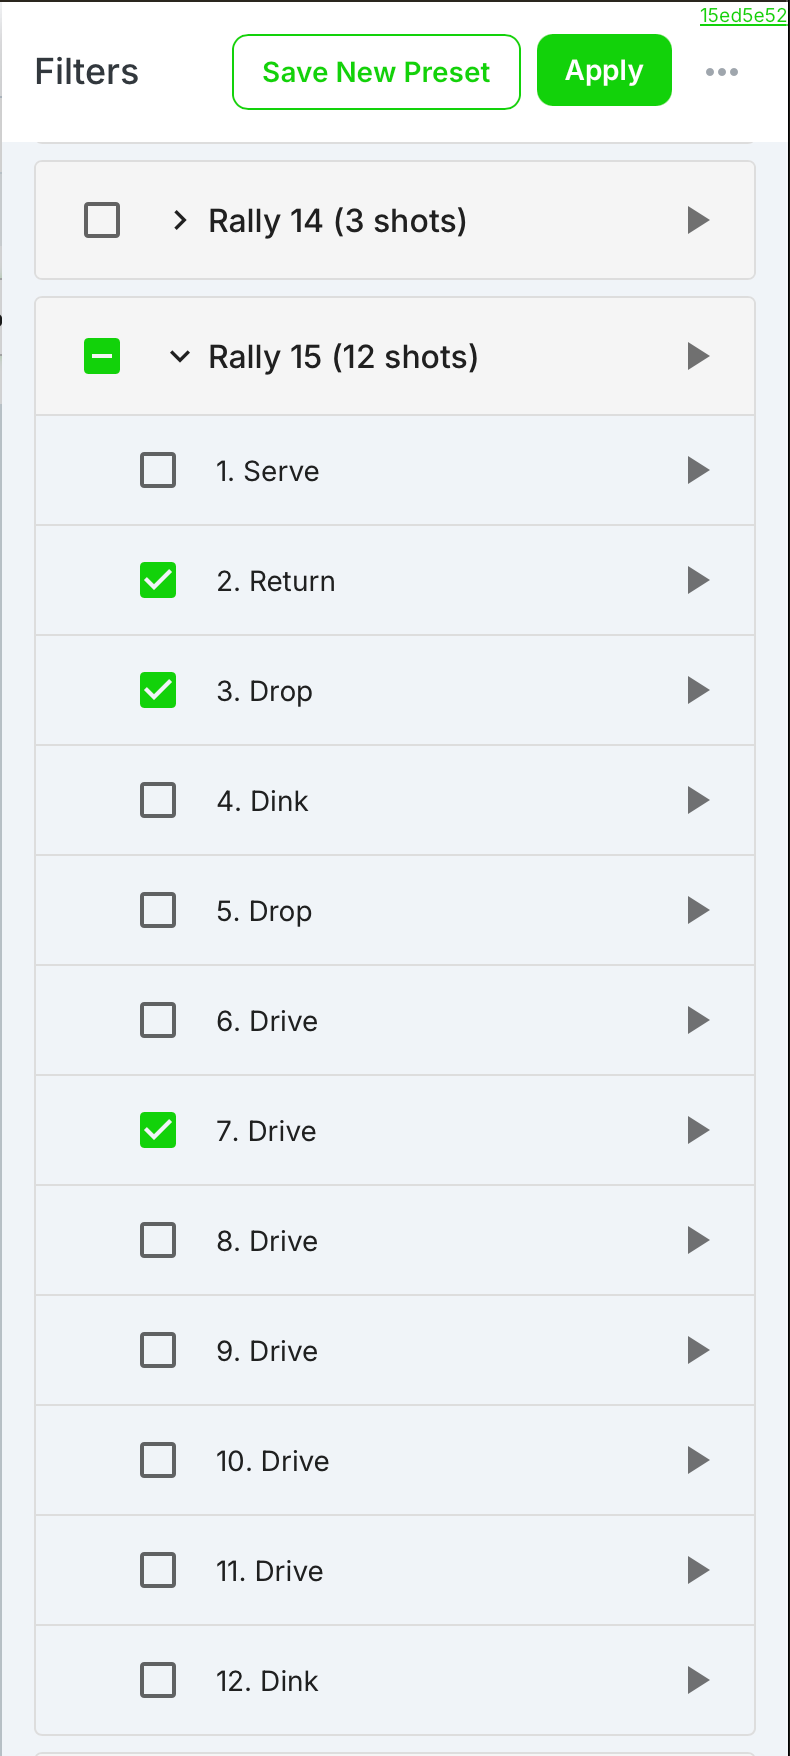Toggle the Rally 15 partial-selection checkbox
Viewport: 790px width, 1756px height.
(102, 356)
